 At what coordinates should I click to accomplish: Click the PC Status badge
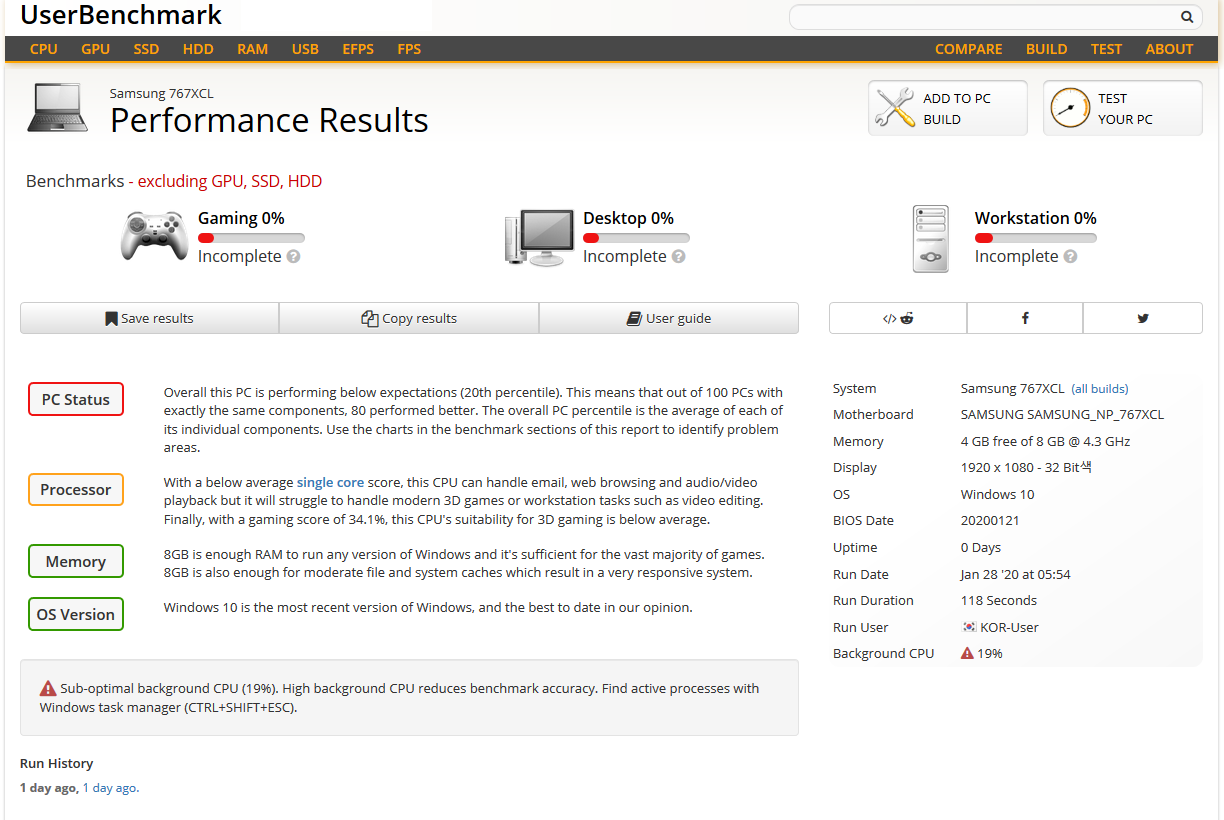coord(76,399)
